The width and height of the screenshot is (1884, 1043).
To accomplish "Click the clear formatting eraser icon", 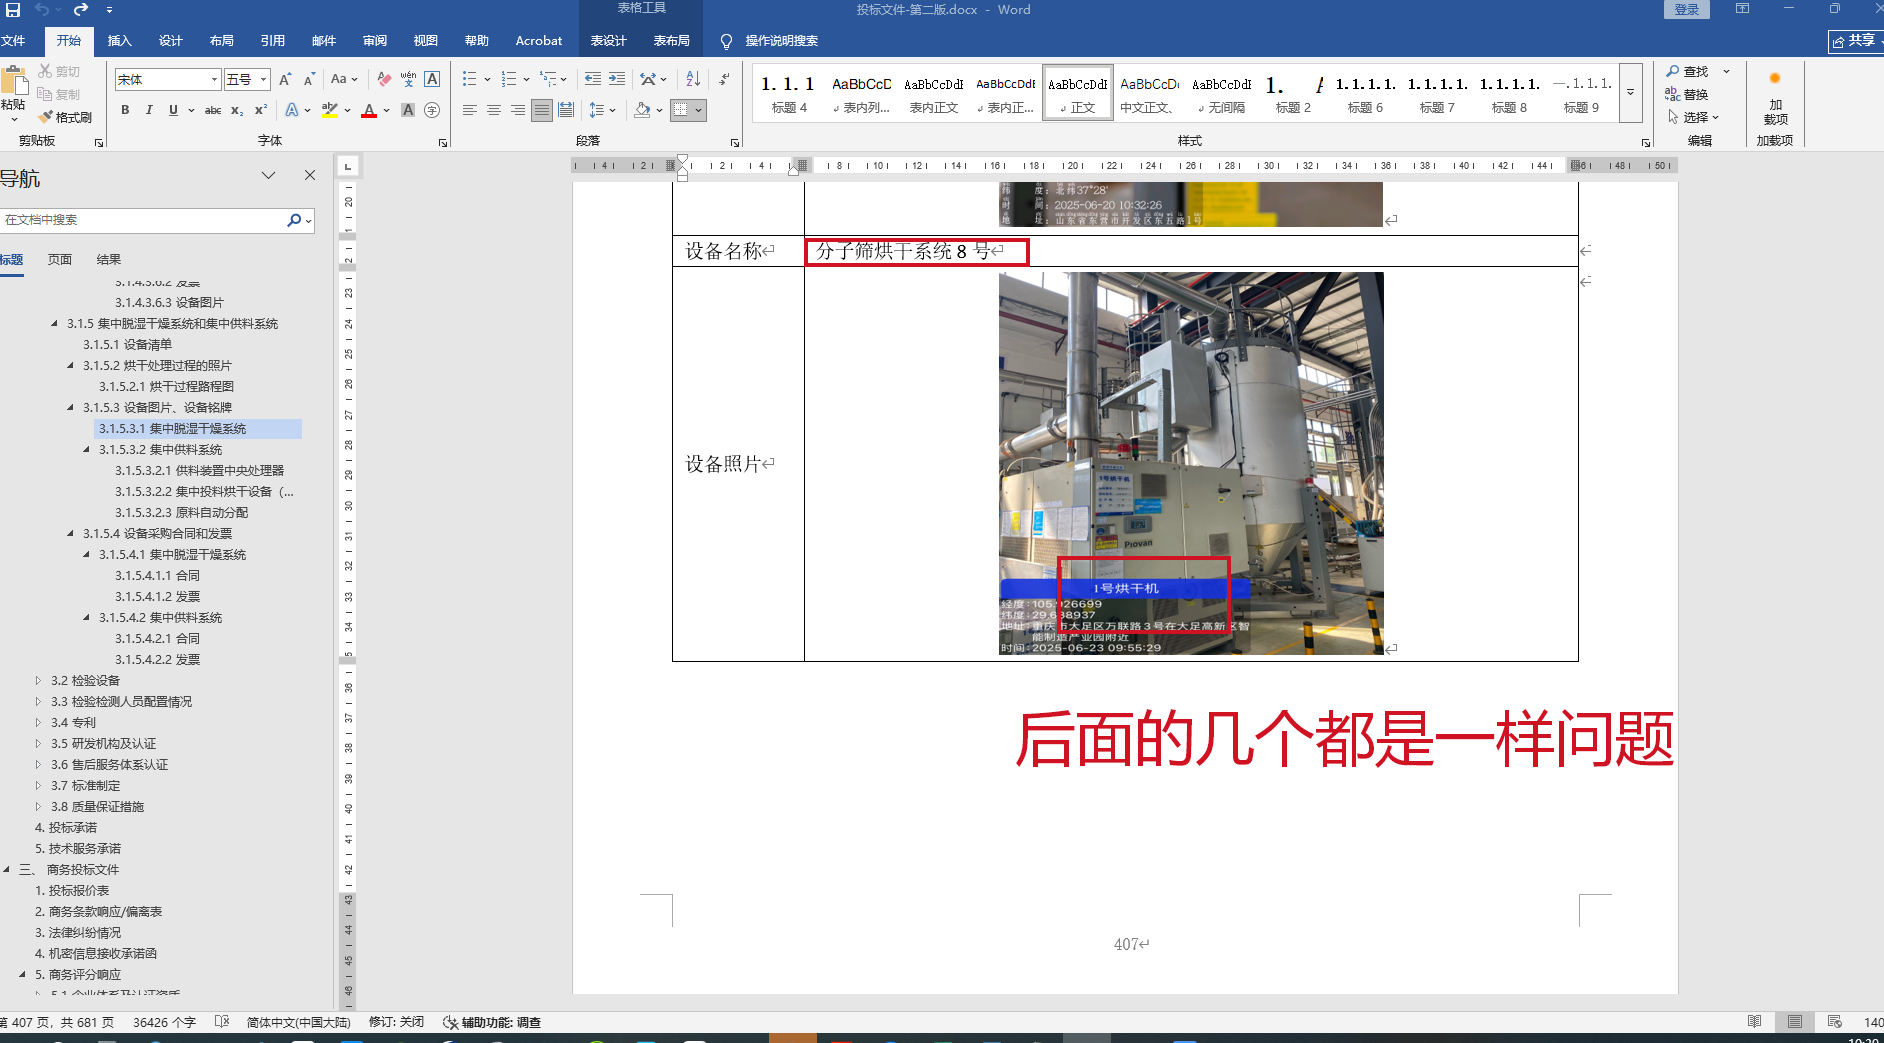I will pos(384,79).
